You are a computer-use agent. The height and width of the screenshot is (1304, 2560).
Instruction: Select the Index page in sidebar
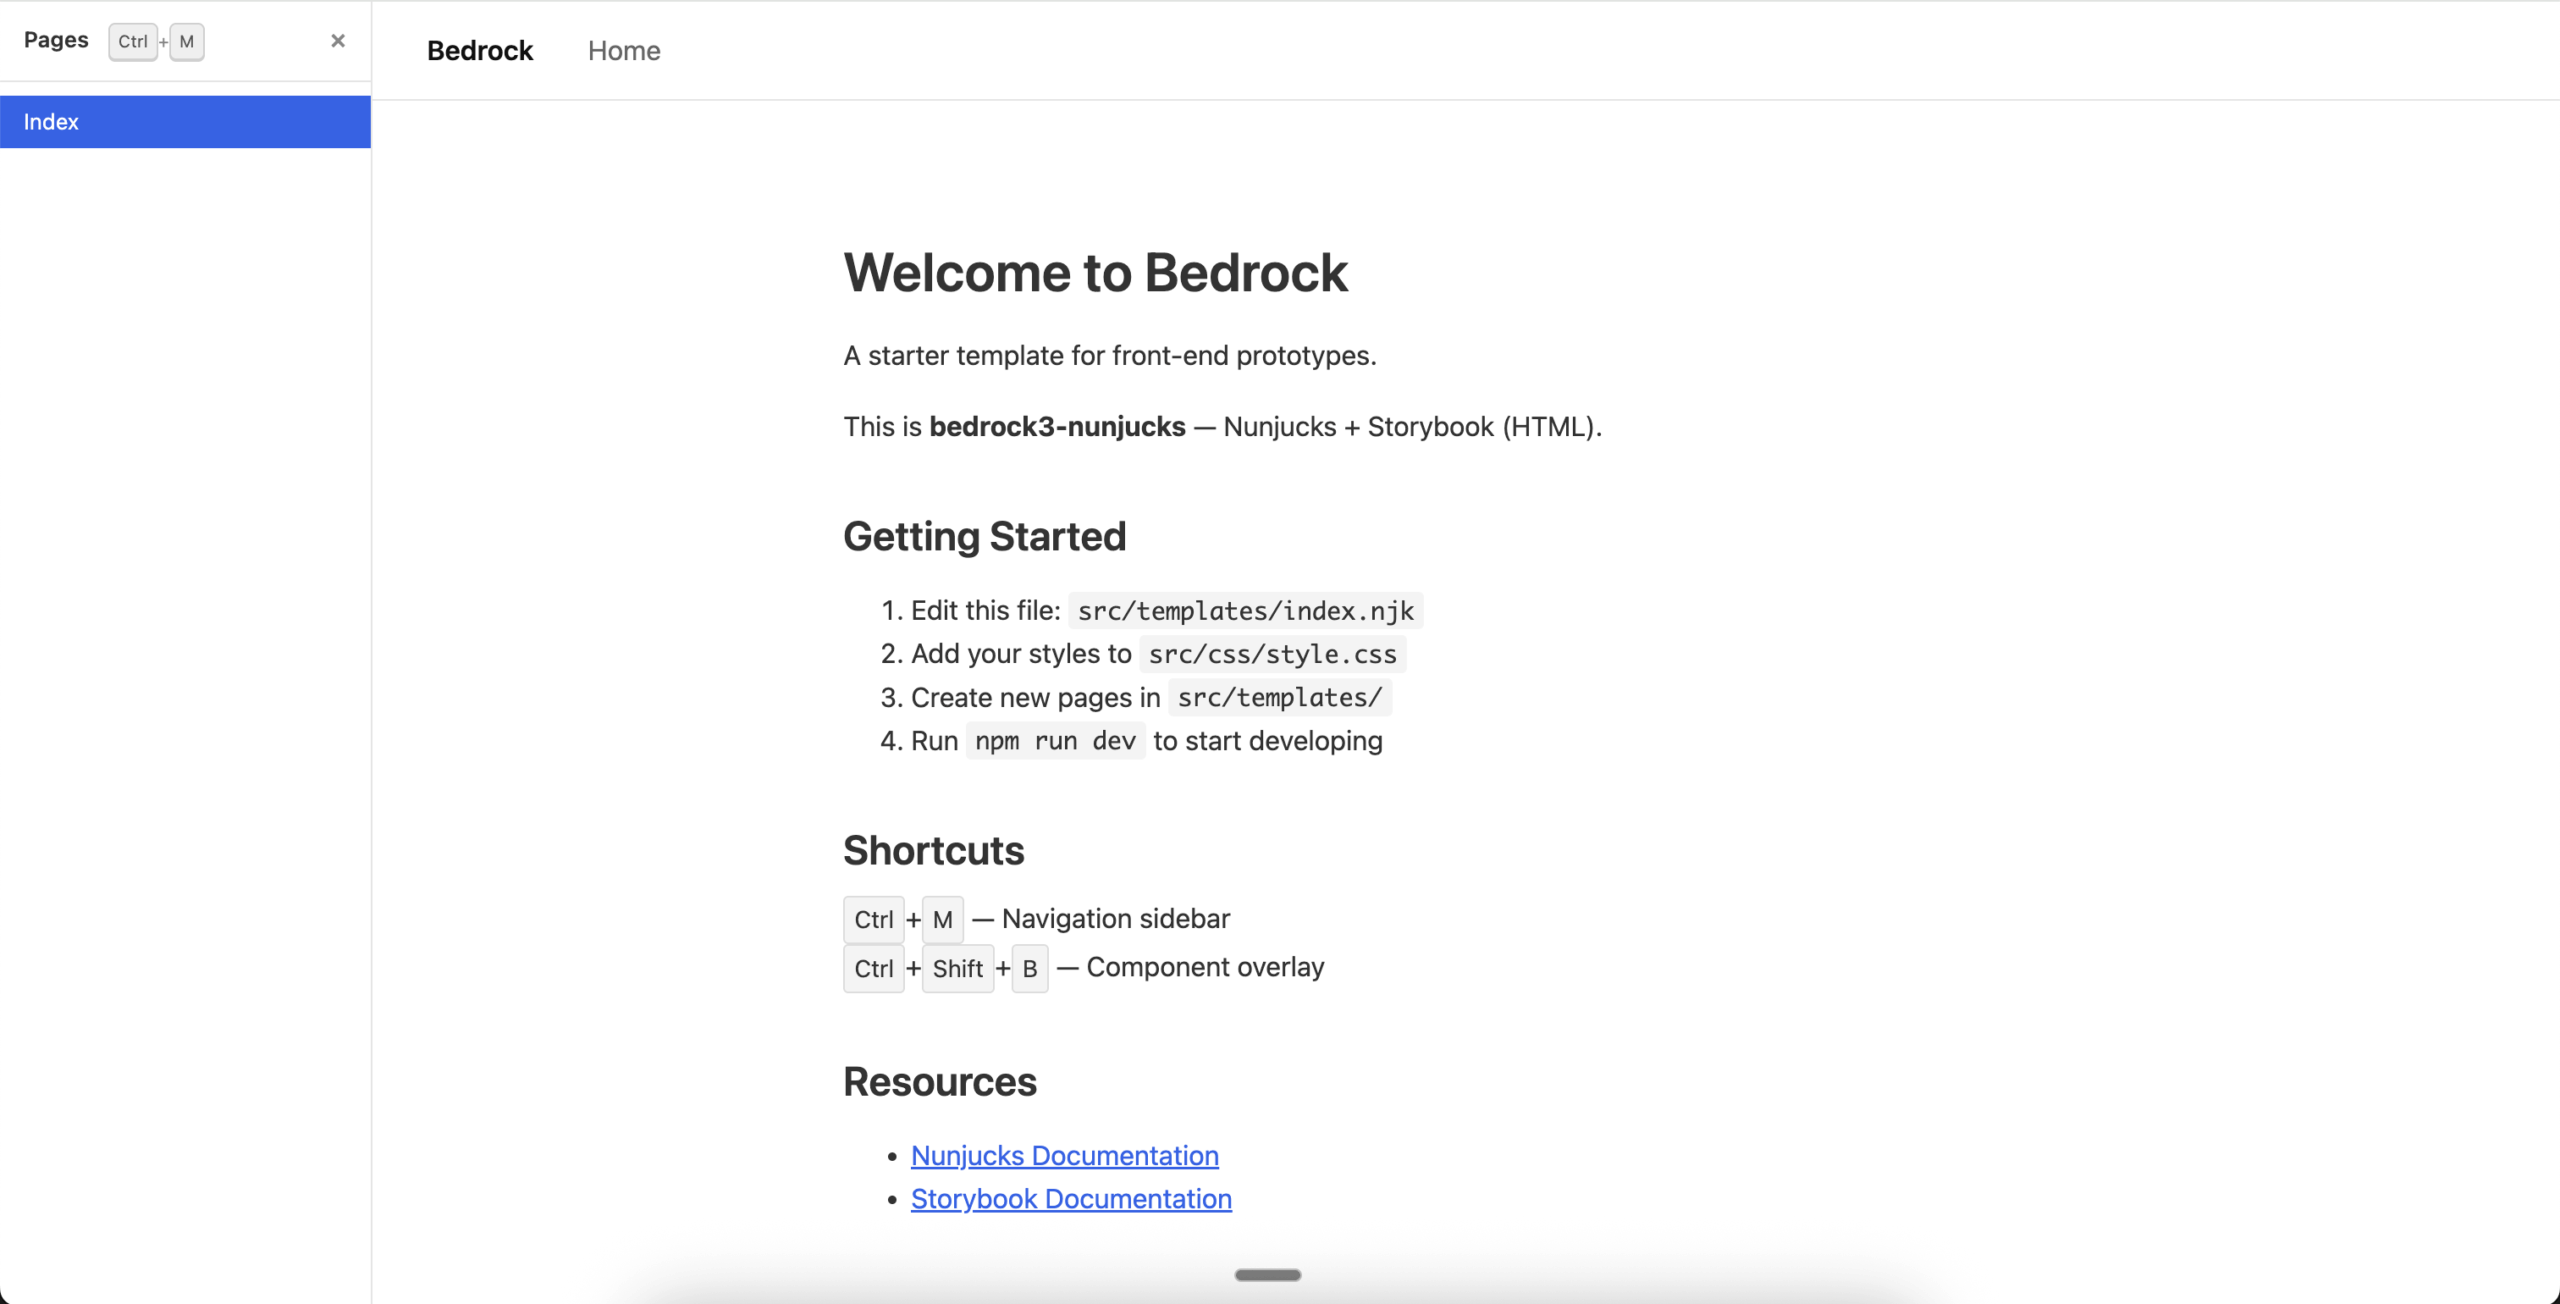pos(185,122)
